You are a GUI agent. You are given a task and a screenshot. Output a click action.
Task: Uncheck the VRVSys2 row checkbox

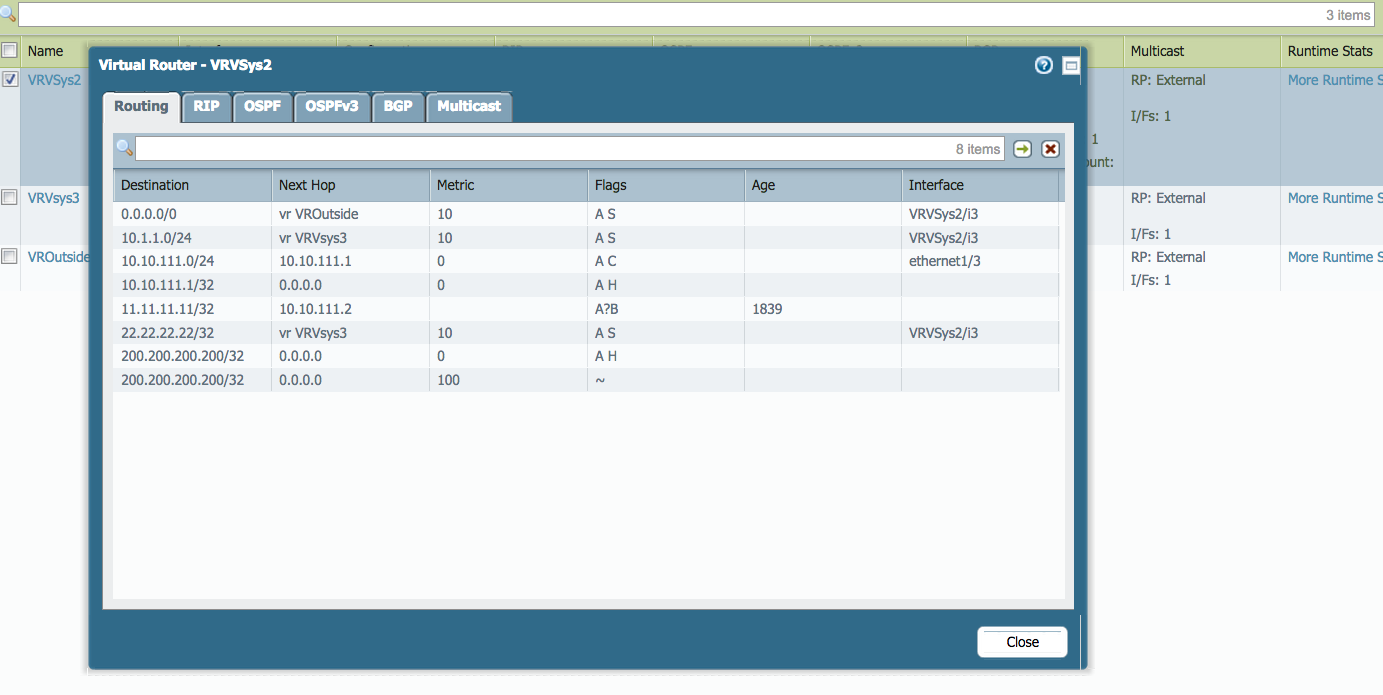[10, 79]
